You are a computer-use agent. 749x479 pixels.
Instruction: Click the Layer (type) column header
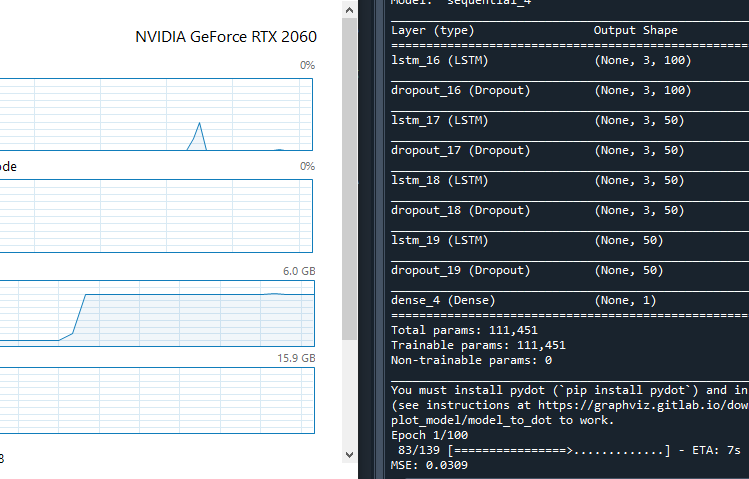coord(432,31)
